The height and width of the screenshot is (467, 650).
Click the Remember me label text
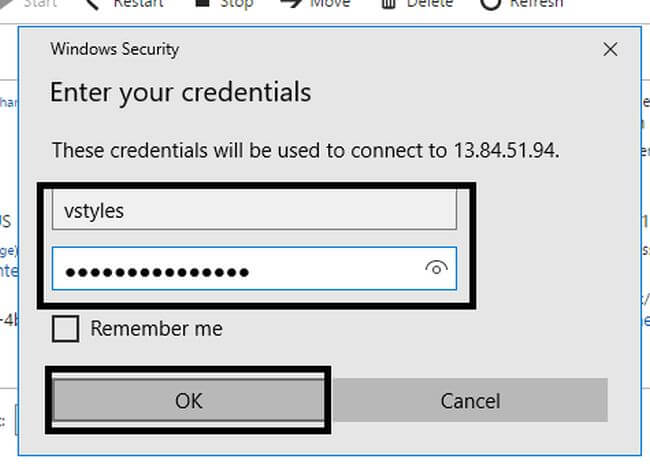(x=156, y=329)
